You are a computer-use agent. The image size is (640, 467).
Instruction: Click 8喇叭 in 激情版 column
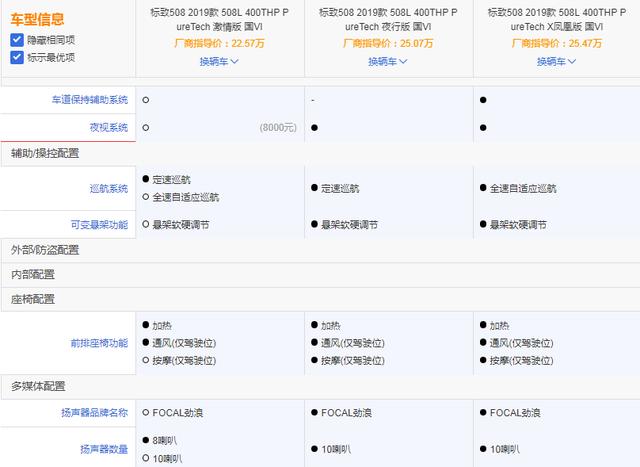(x=164, y=440)
